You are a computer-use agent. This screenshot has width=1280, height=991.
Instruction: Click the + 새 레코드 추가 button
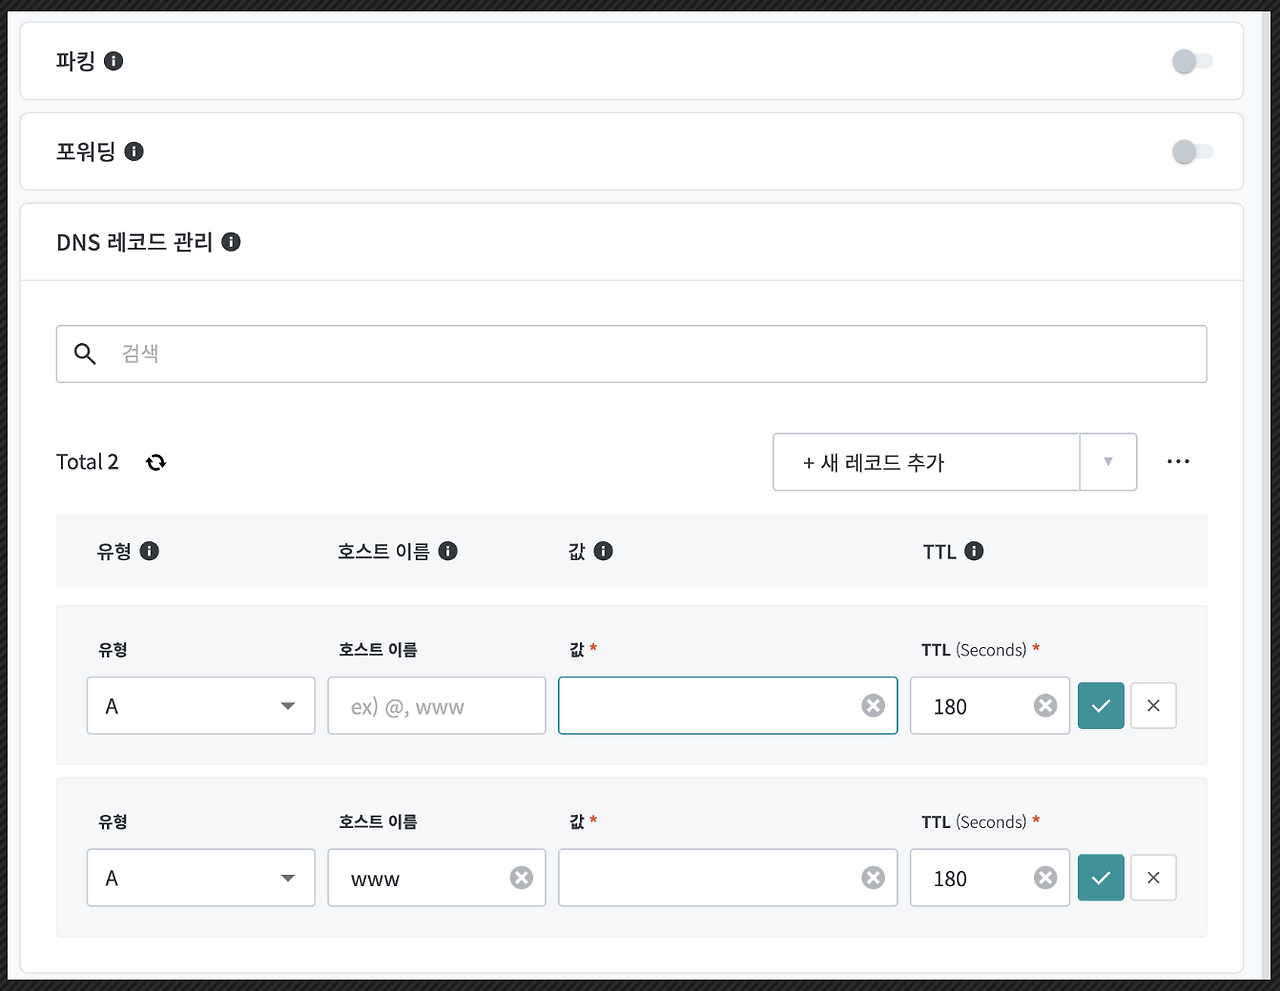click(926, 462)
